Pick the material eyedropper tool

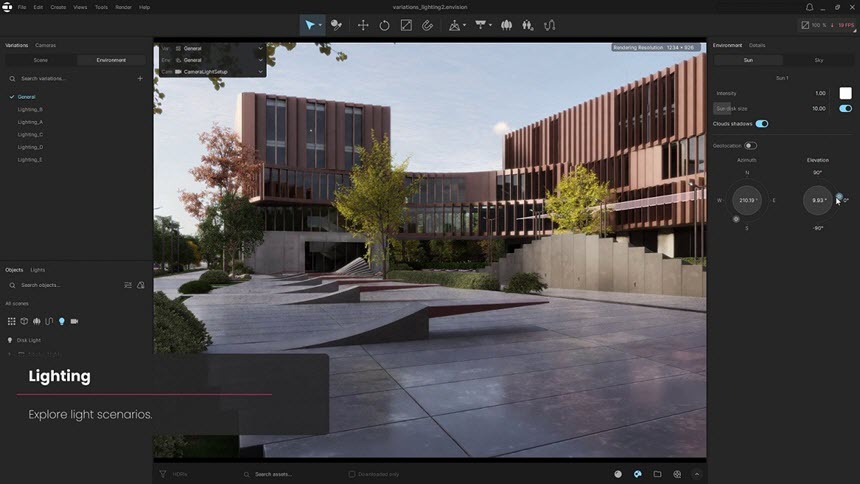(x=336, y=25)
